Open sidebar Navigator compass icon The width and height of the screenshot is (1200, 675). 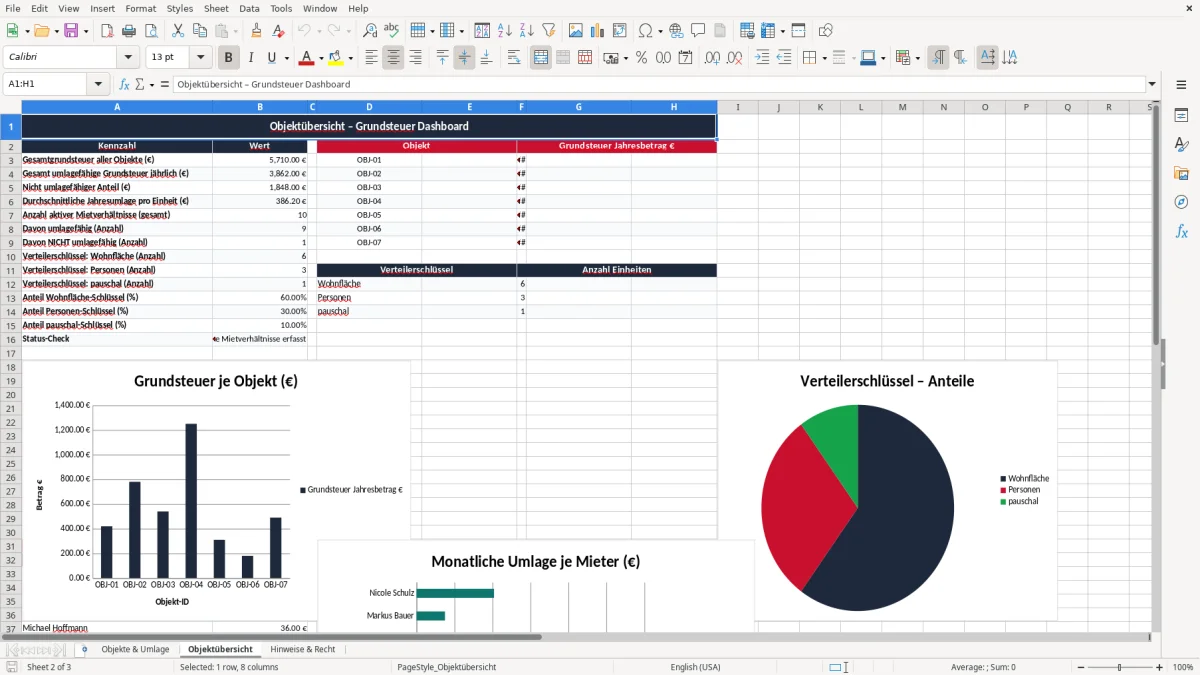[1181, 202]
